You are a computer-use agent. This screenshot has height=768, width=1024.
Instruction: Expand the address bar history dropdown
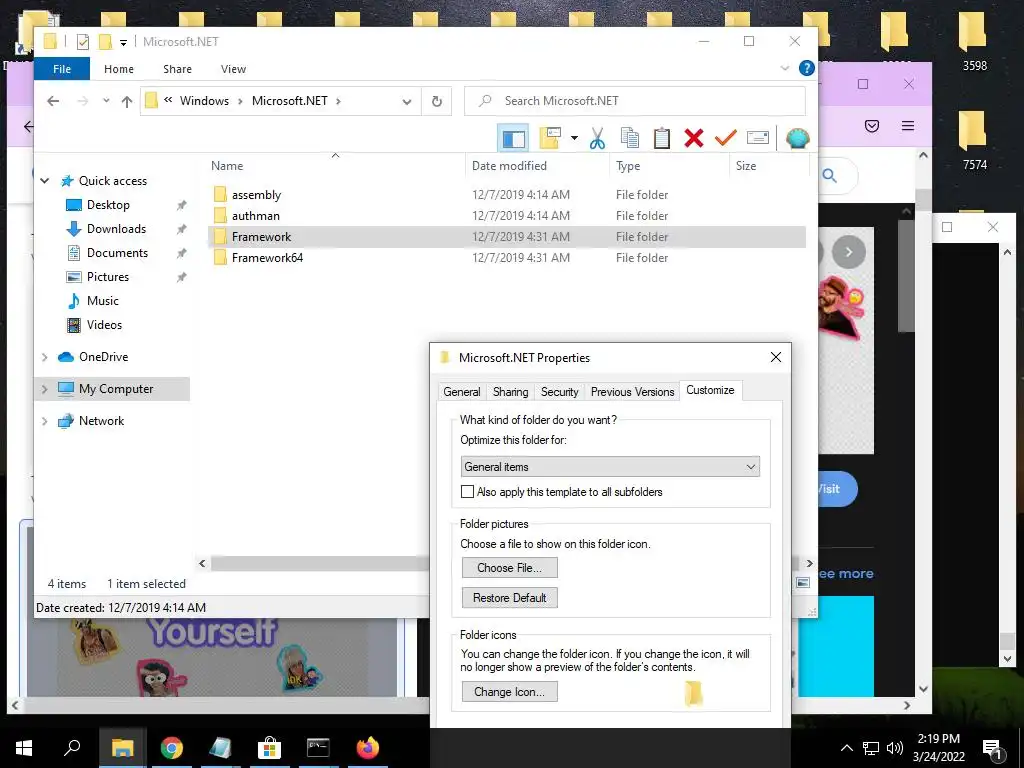tap(407, 101)
